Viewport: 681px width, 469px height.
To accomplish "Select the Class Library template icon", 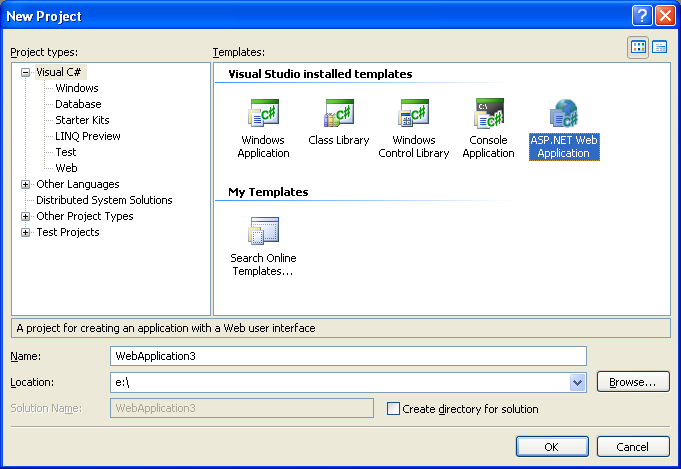I will click(x=339, y=113).
